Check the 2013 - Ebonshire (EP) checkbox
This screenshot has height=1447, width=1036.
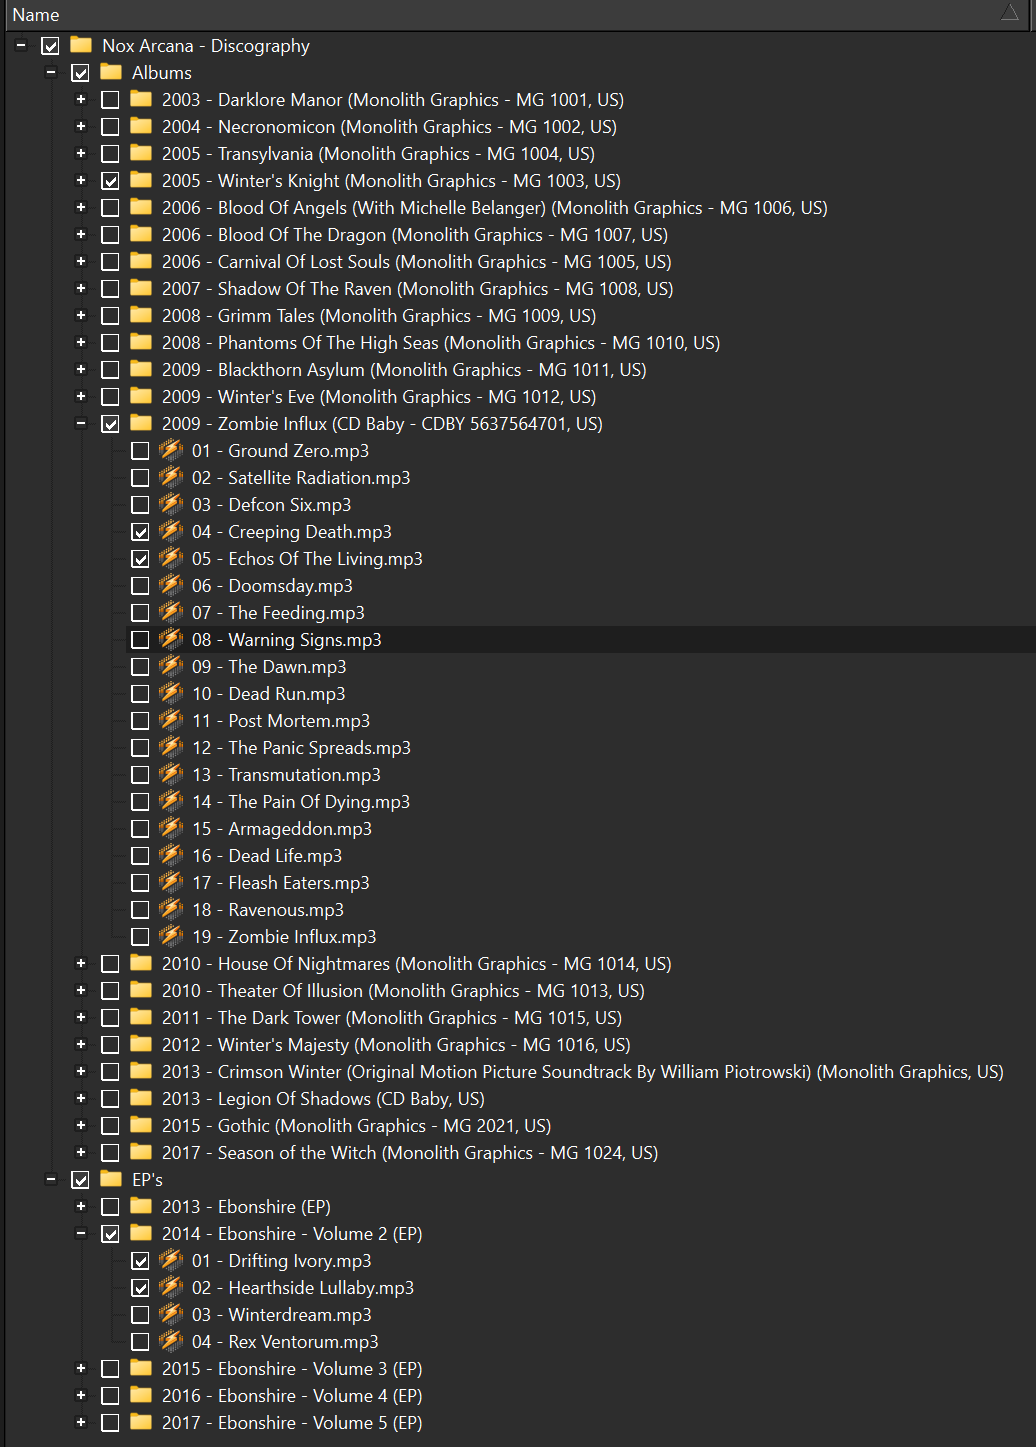click(110, 1207)
